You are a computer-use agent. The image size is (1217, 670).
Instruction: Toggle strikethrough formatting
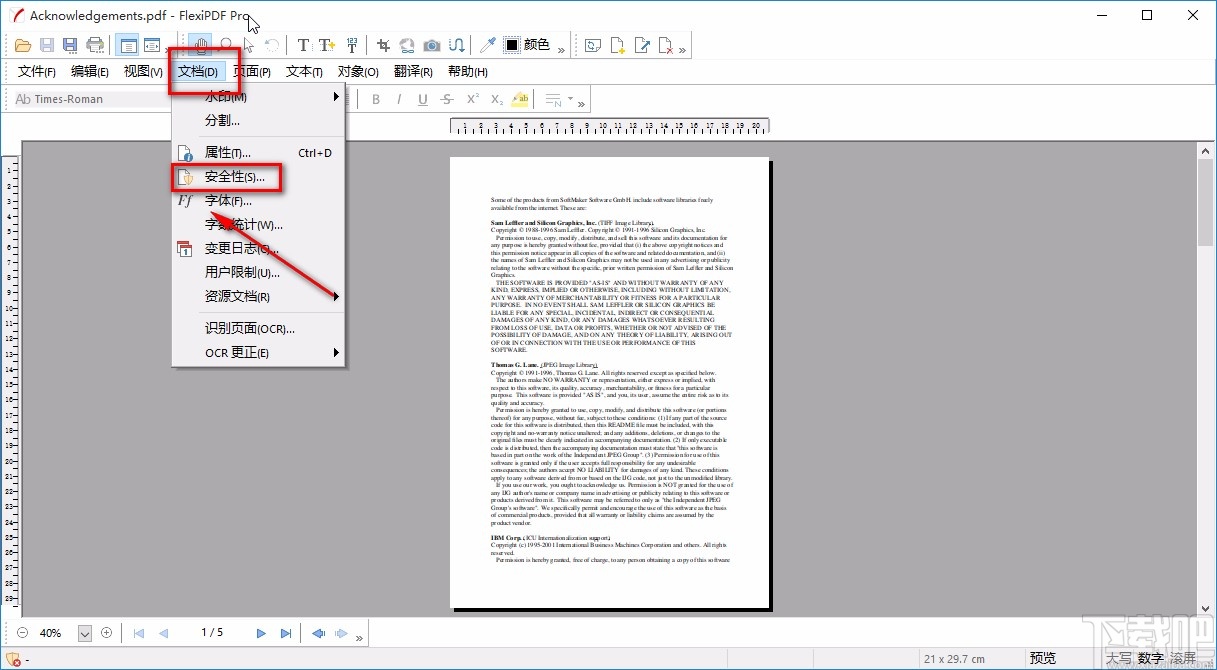(447, 99)
